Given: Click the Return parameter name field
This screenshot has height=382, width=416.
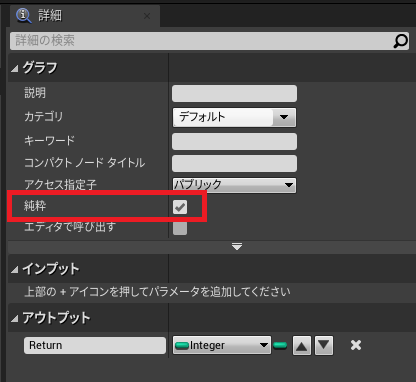Looking at the screenshot, I should [95, 345].
